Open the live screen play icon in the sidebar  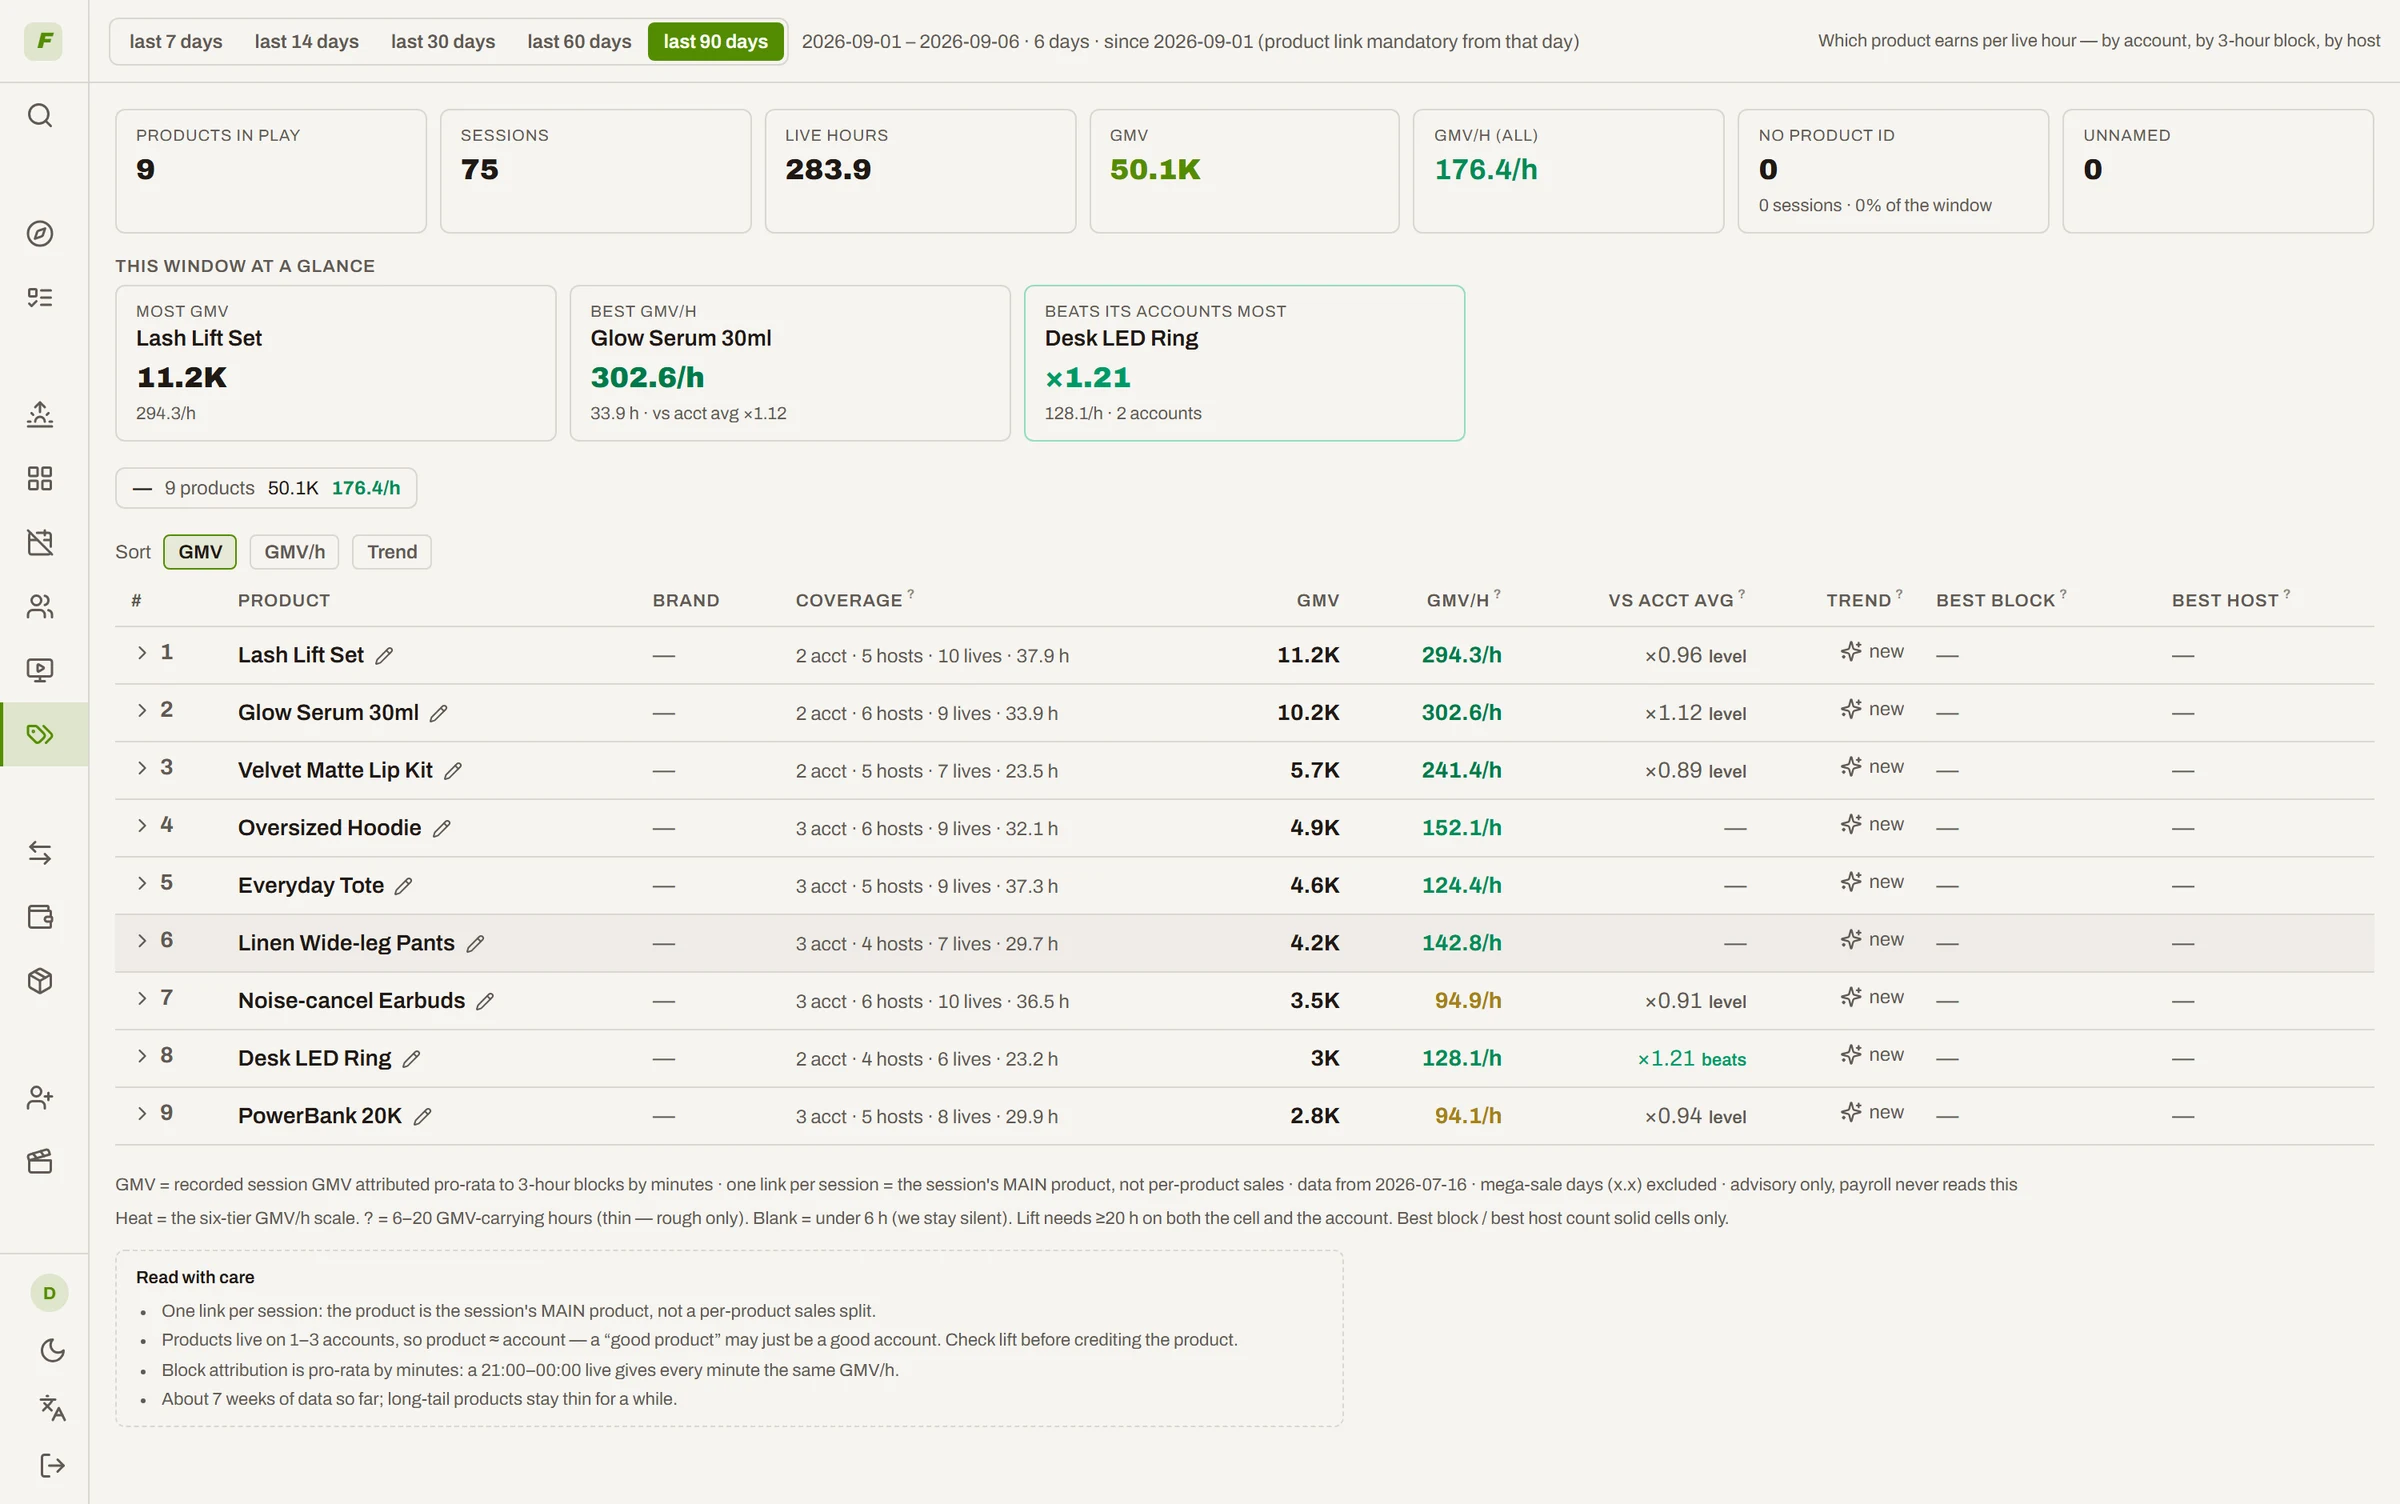tap(40, 670)
